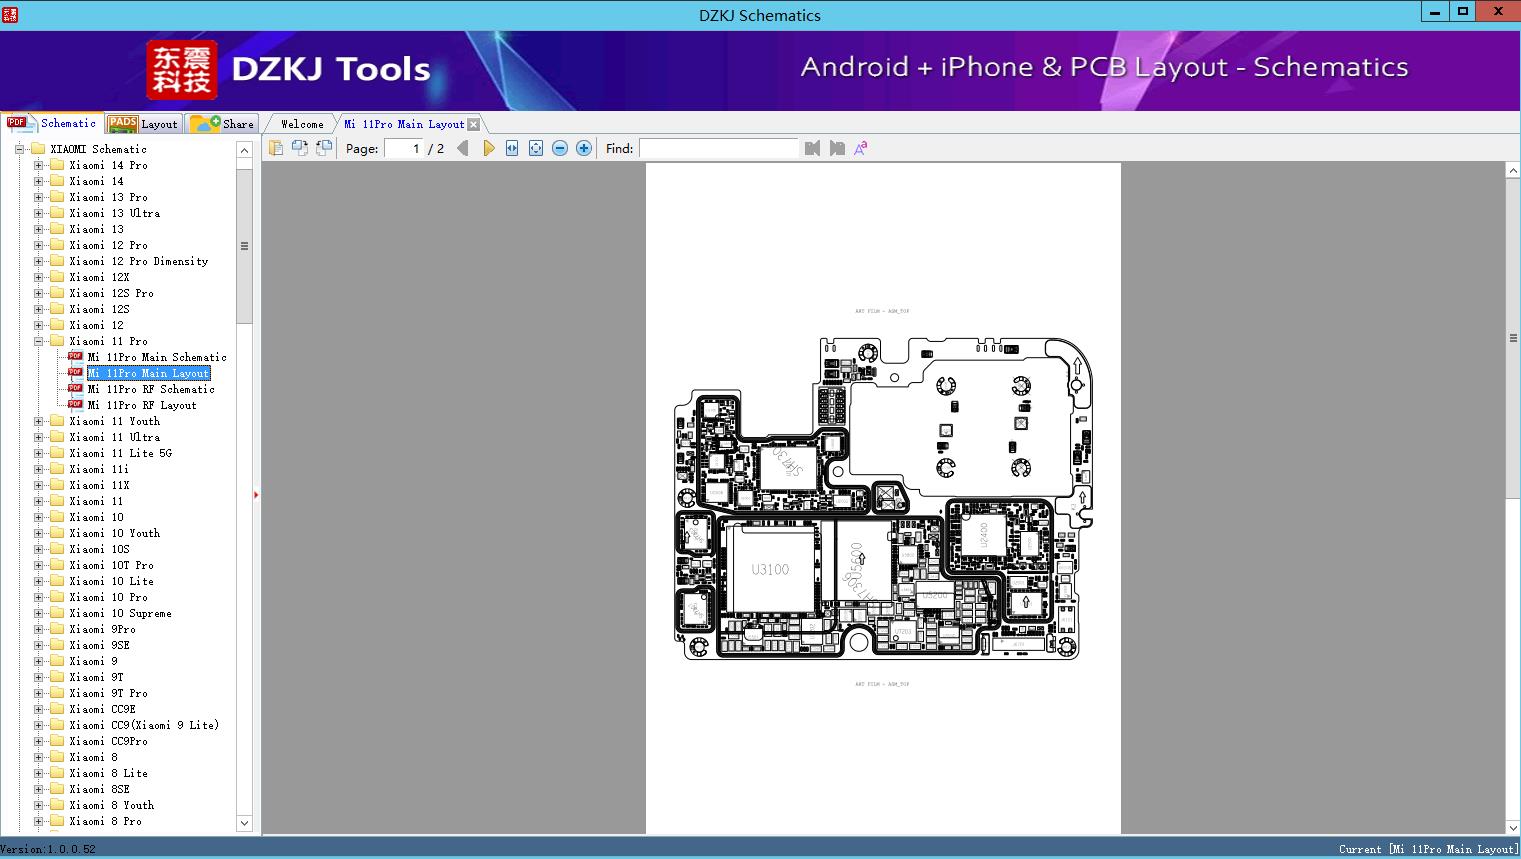Select the Xiaomi 8 Lite folder
This screenshot has width=1521, height=859.
[109, 773]
